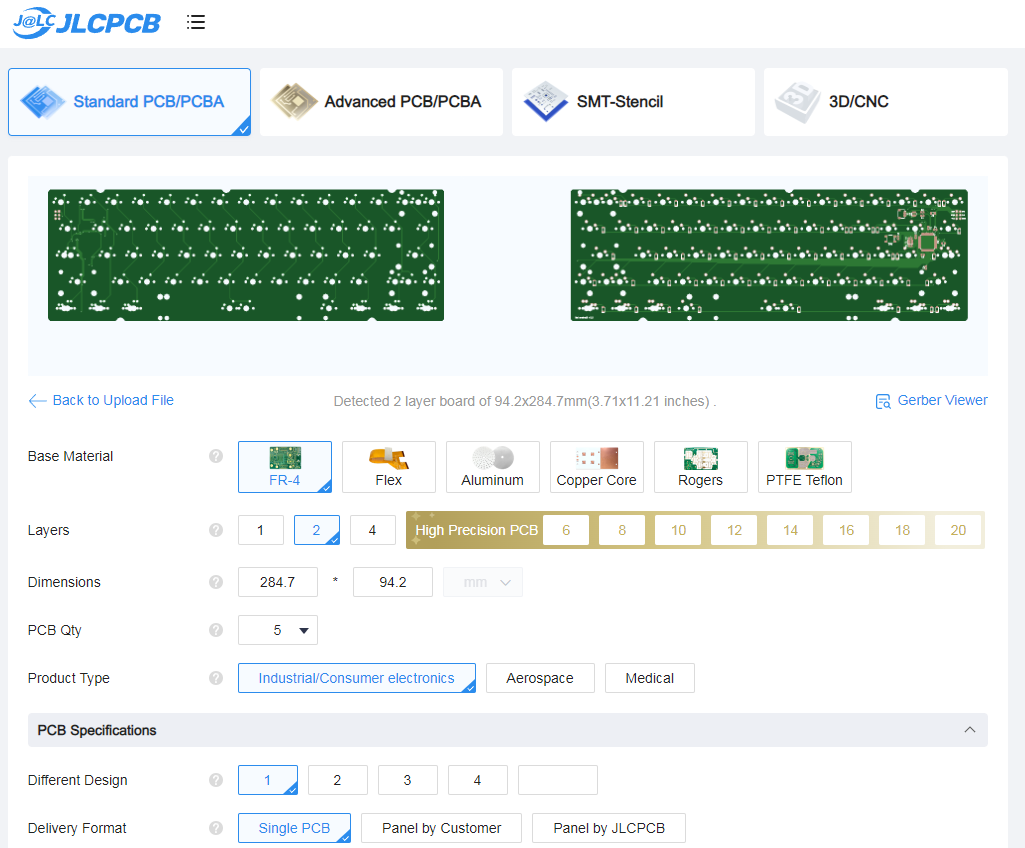The image size is (1025, 848).
Task: Set Different Design to 2
Action: click(x=338, y=780)
